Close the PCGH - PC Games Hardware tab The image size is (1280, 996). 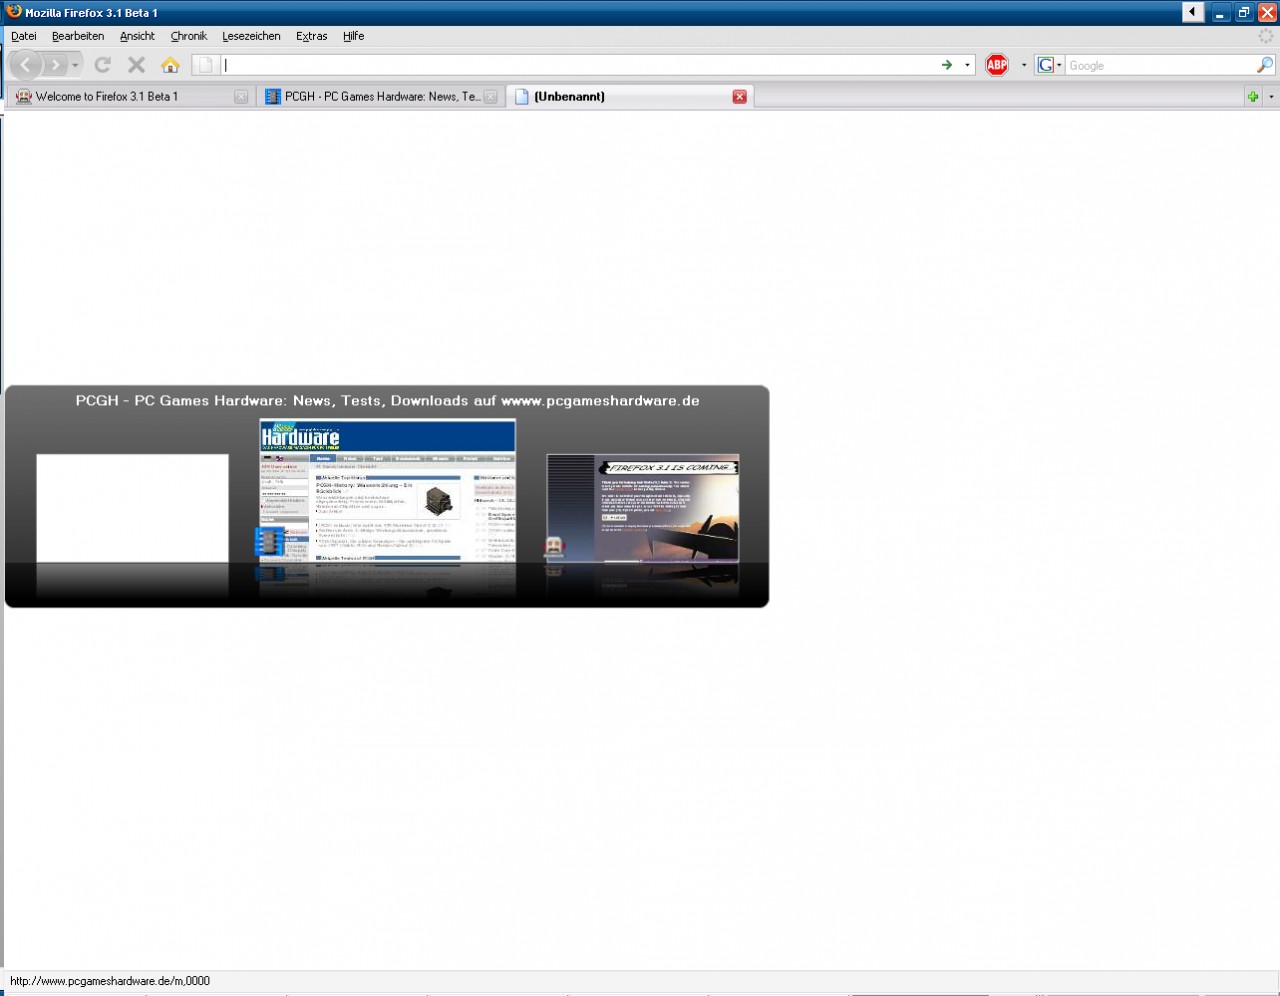coord(491,97)
